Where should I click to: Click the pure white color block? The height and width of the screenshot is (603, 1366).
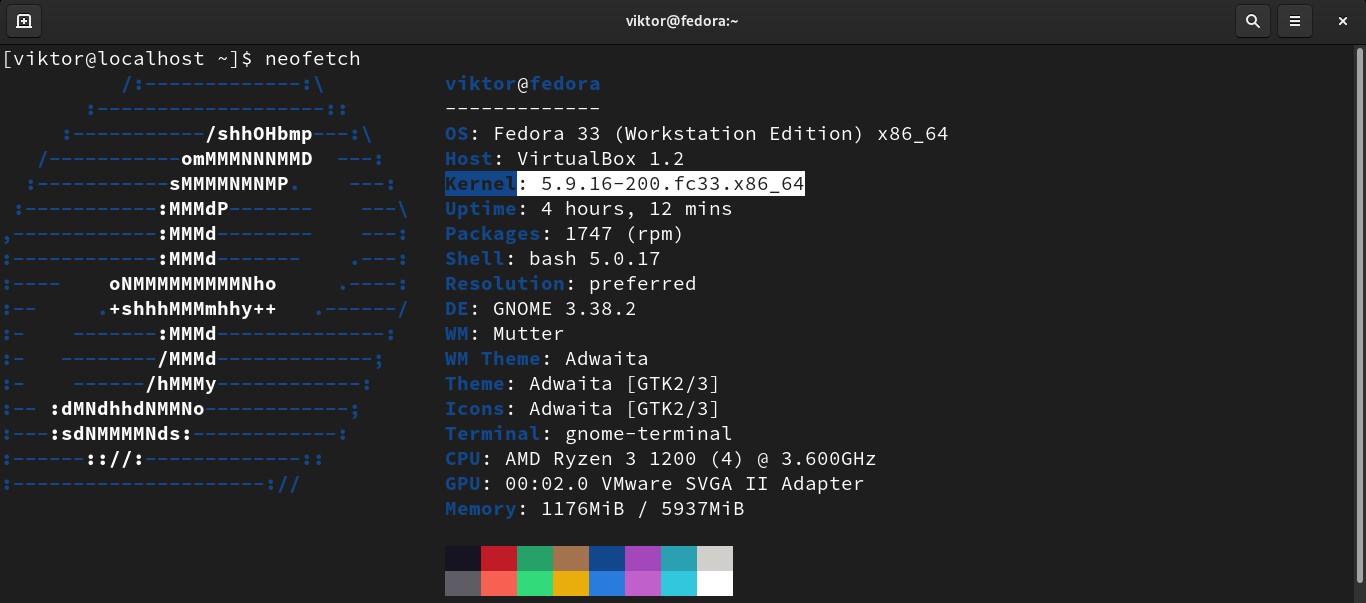pyautogui.click(x=715, y=583)
